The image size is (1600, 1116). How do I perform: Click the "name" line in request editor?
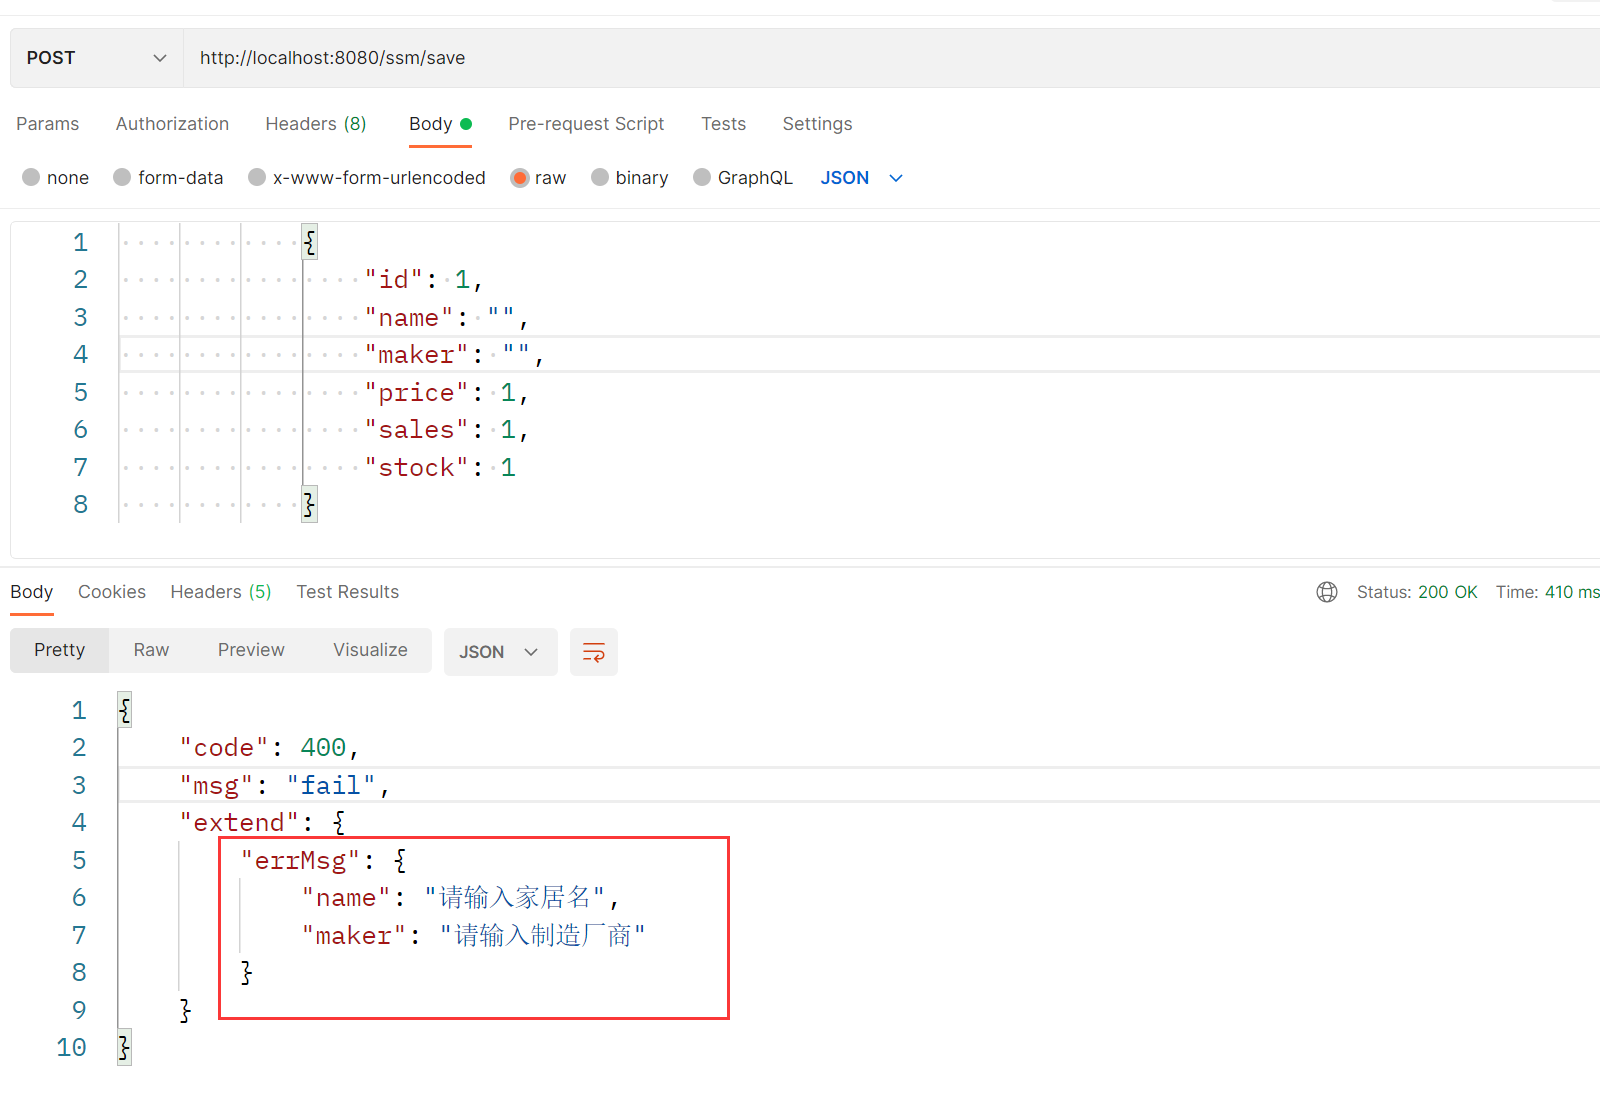446,318
